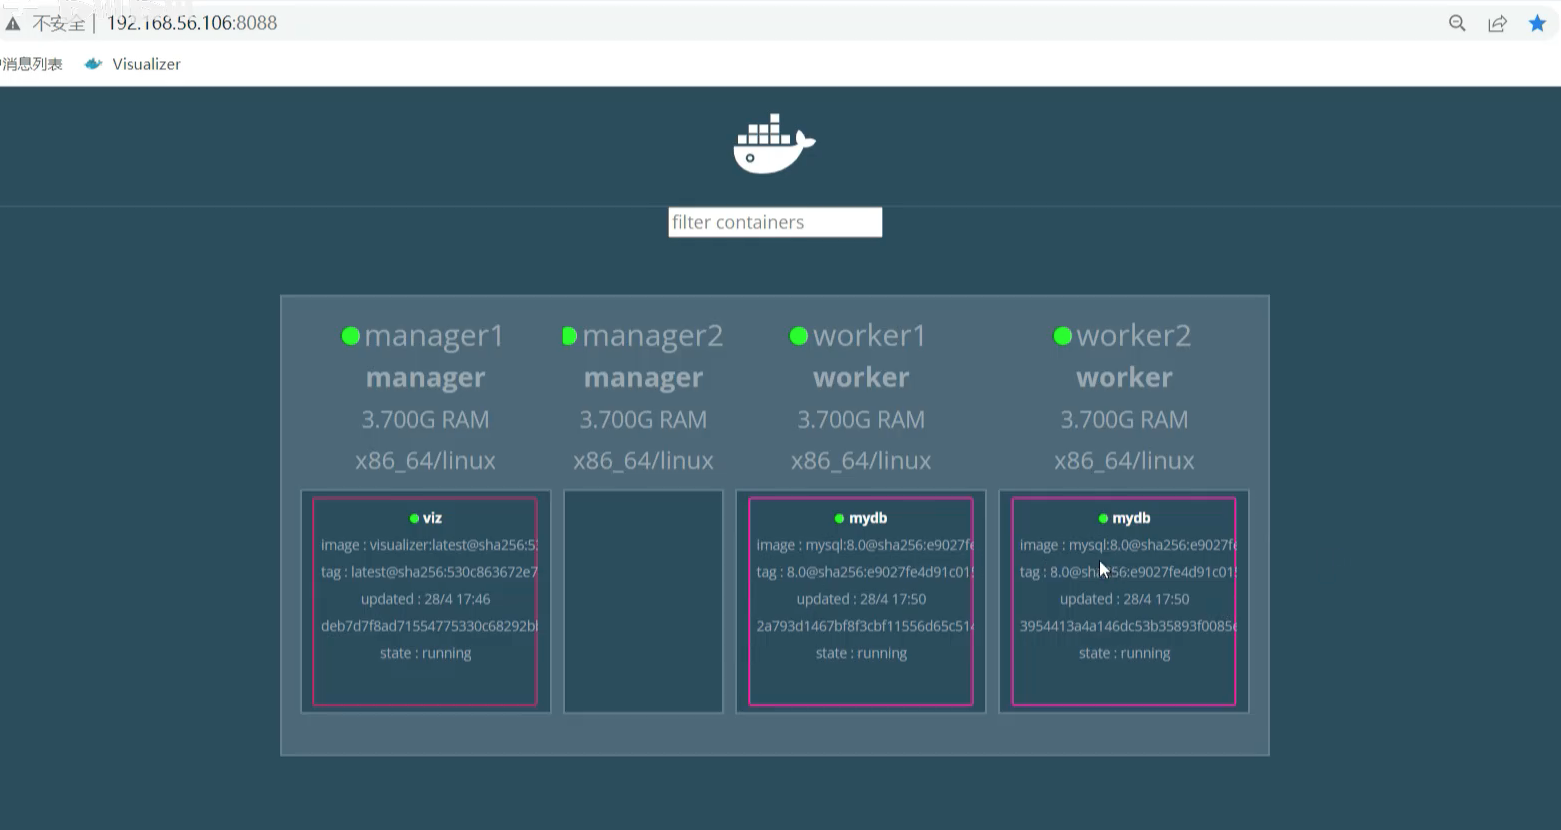The image size is (1561, 830).
Task: Click the Docker whale logo
Action: (774, 144)
